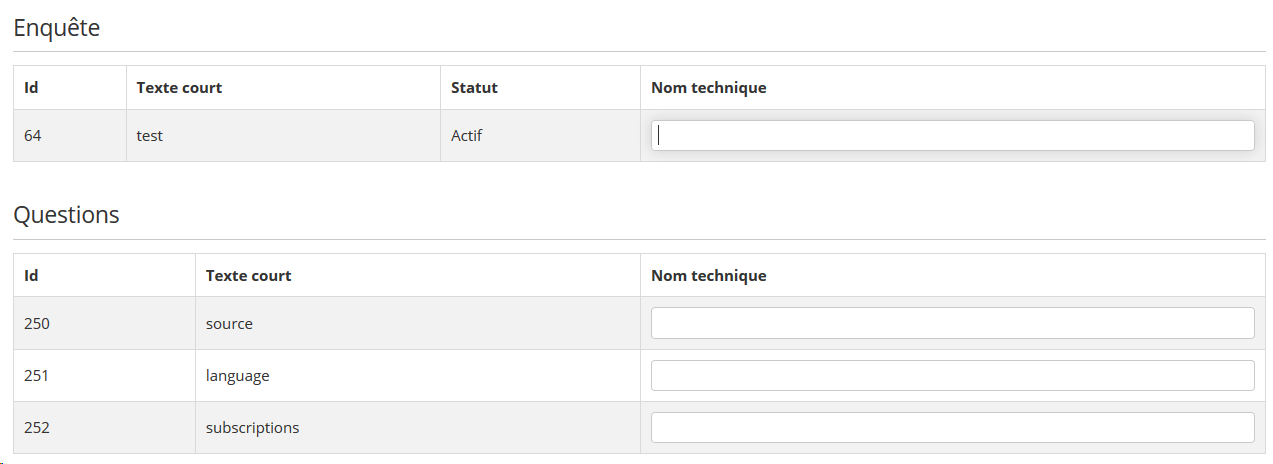This screenshot has height=464, width=1273.
Task: Click the 'Actif' status cell
Action: pos(467,136)
